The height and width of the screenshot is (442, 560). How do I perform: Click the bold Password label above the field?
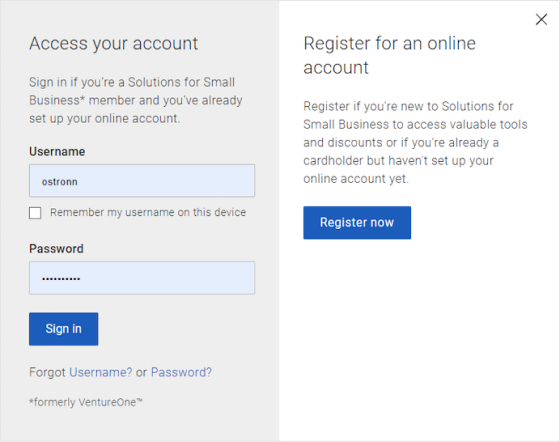point(56,248)
